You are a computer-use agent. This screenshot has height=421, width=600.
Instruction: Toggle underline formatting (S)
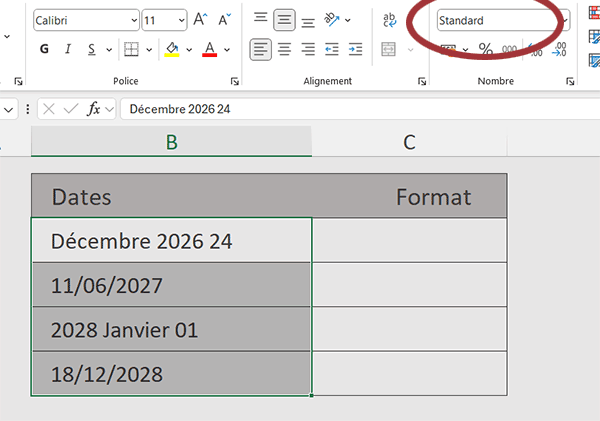(x=93, y=49)
